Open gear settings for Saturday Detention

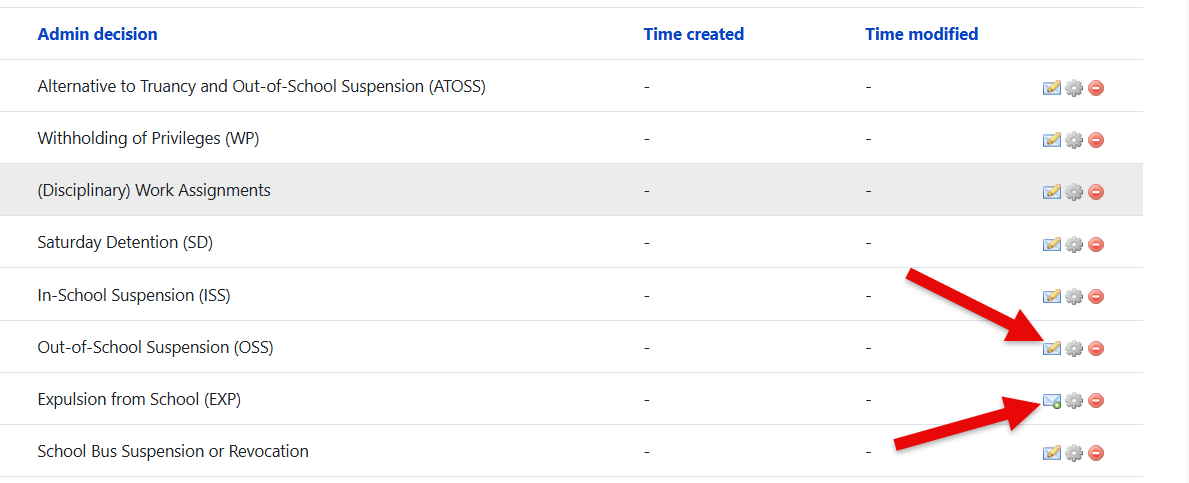click(1074, 245)
